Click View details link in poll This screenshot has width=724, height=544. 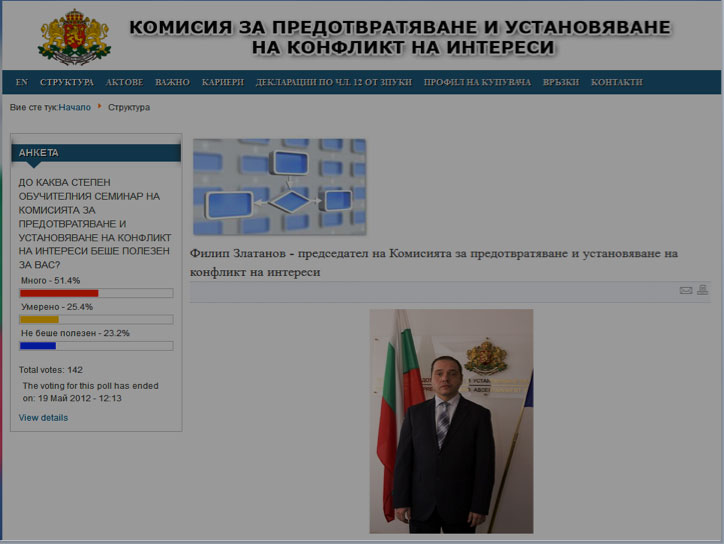click(44, 417)
